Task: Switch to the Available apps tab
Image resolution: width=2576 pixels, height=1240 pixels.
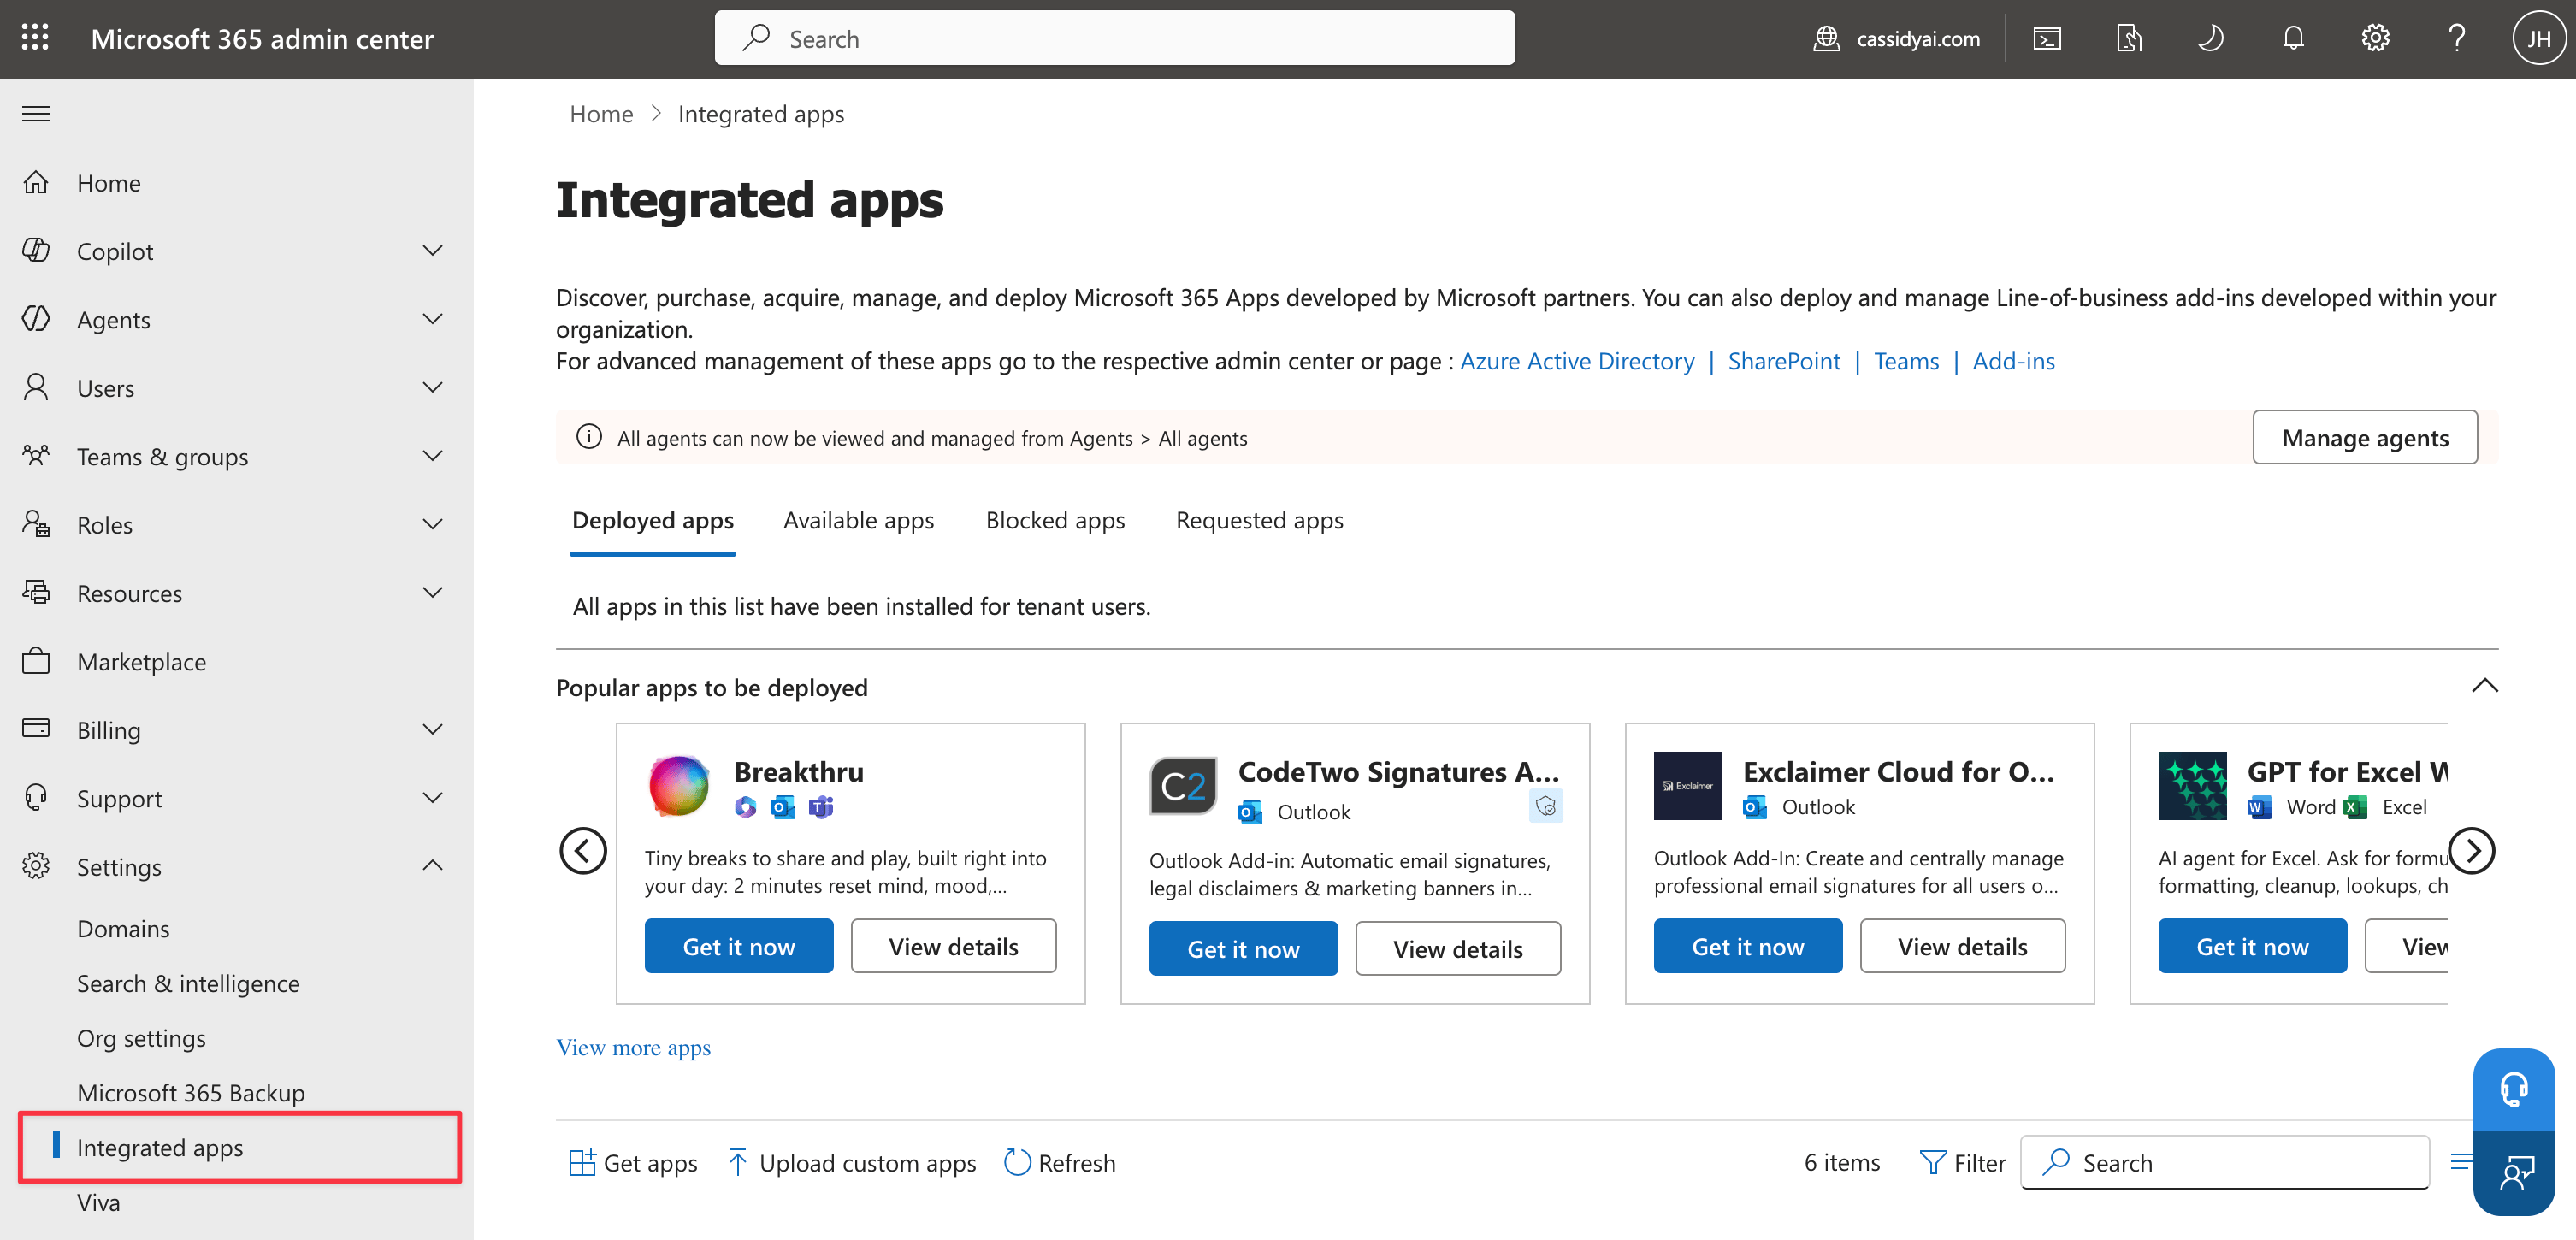Action: coord(858,521)
